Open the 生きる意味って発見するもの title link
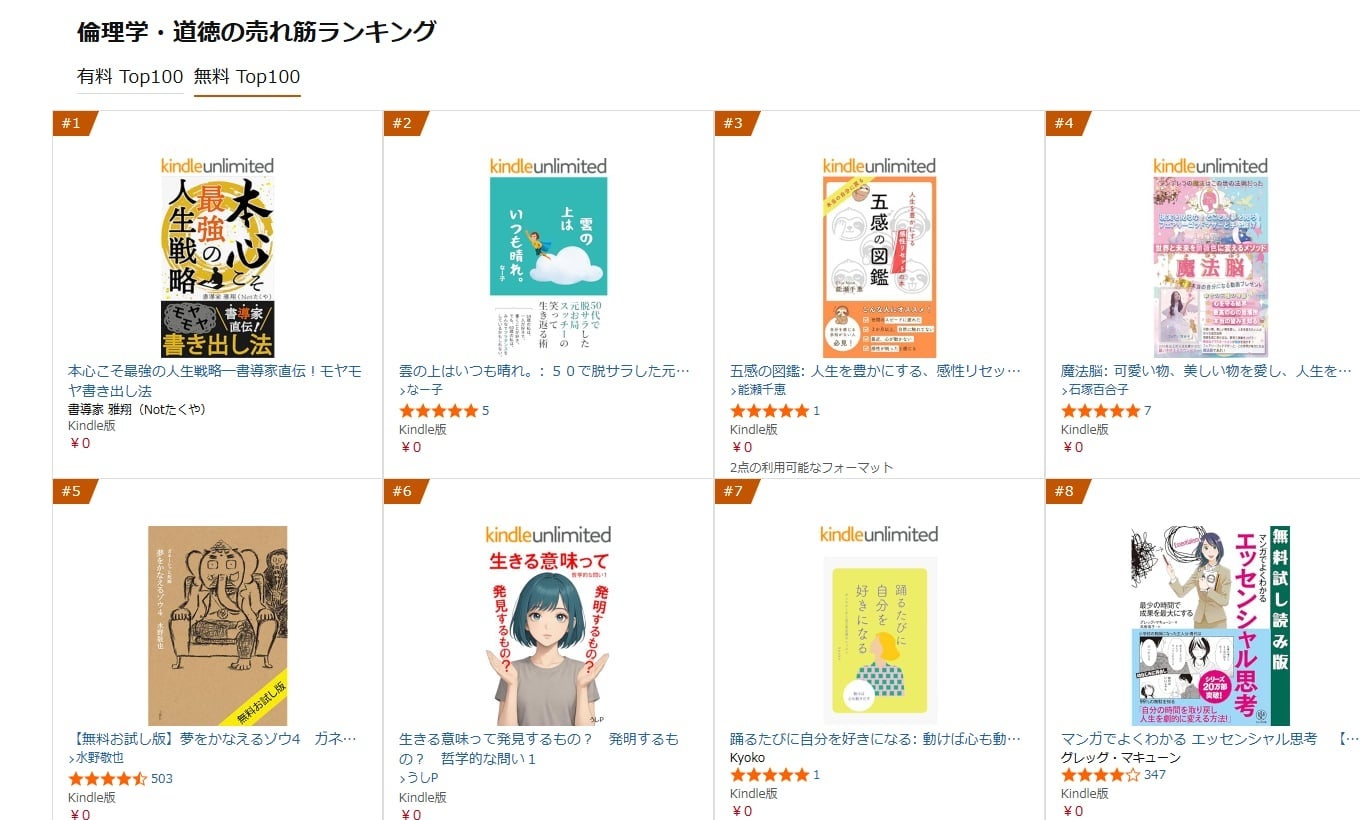The width and height of the screenshot is (1360, 820). 538,748
